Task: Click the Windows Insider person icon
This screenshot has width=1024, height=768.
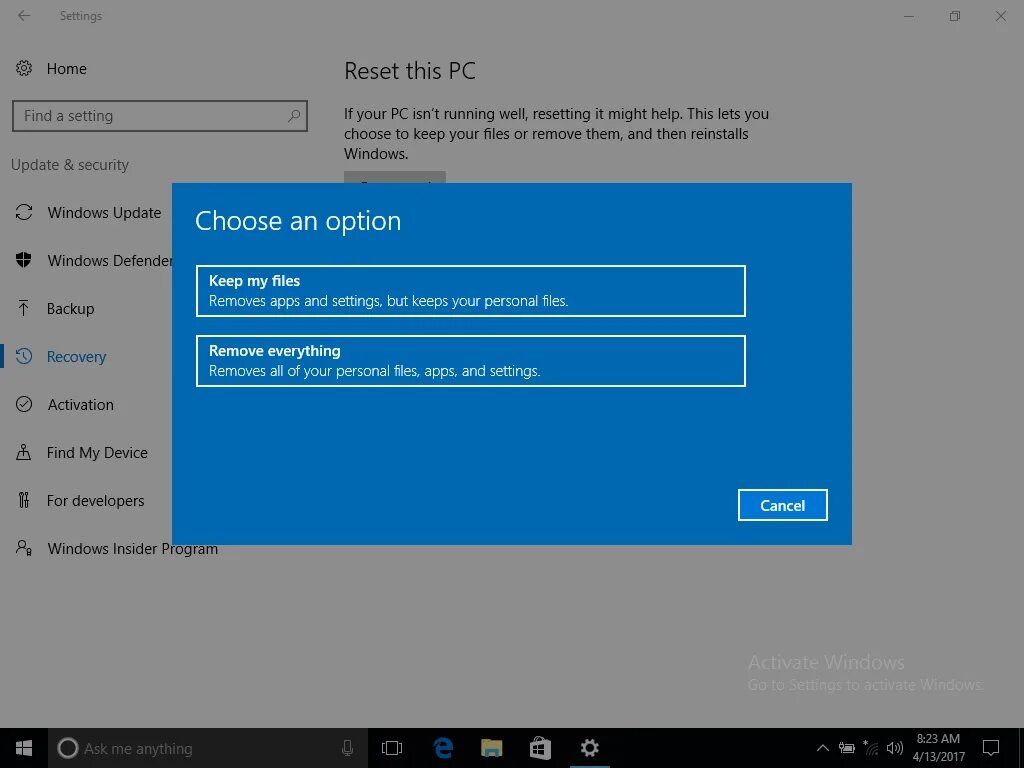Action: 24,547
